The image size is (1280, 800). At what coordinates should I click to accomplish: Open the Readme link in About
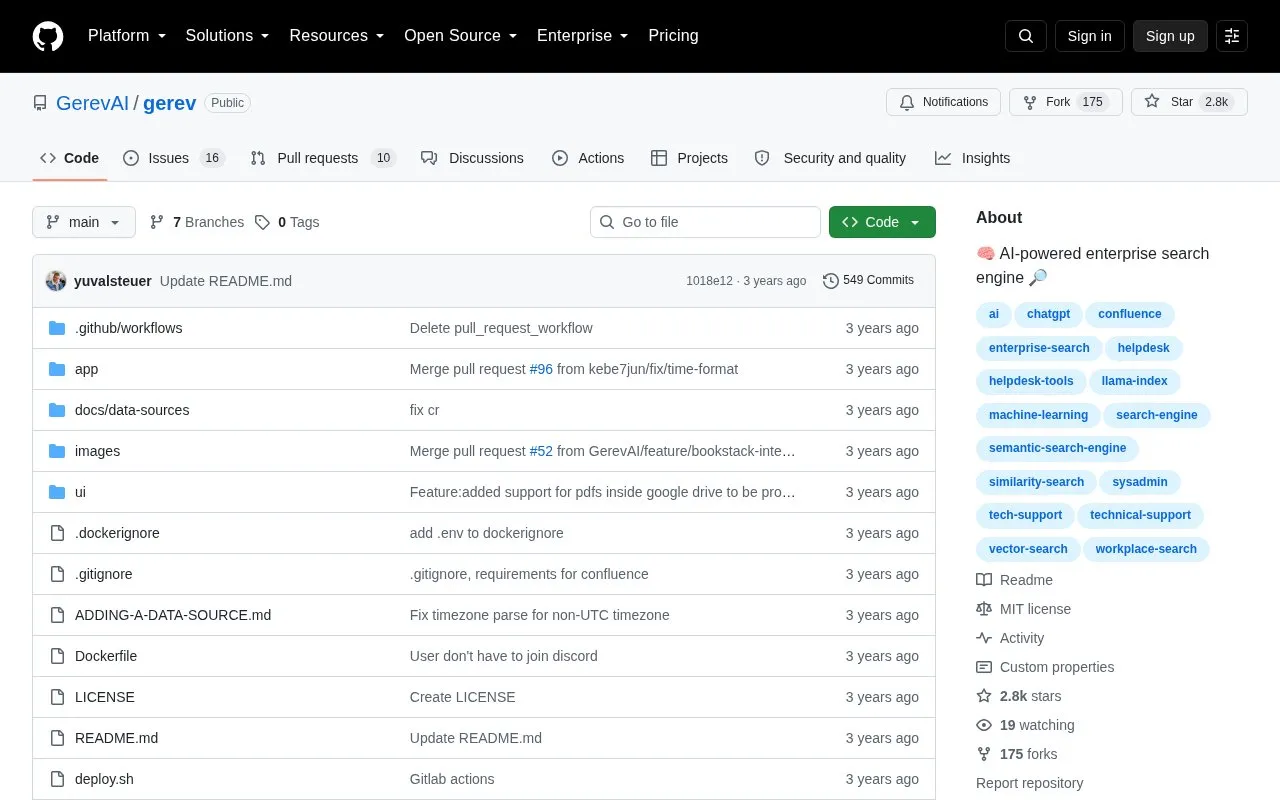1015,580
